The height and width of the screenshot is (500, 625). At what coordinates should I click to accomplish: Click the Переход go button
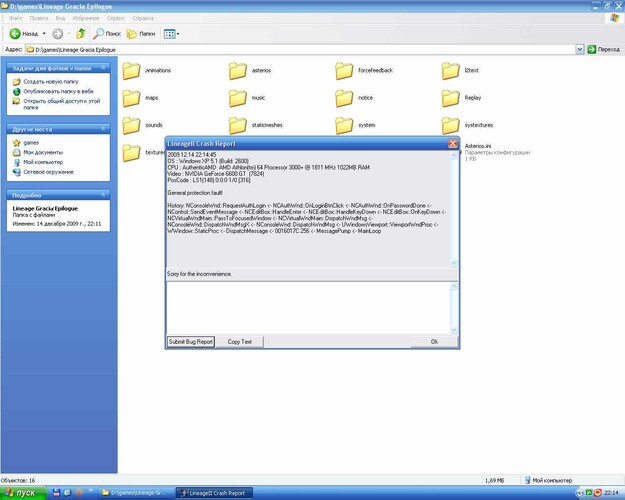[x=604, y=49]
